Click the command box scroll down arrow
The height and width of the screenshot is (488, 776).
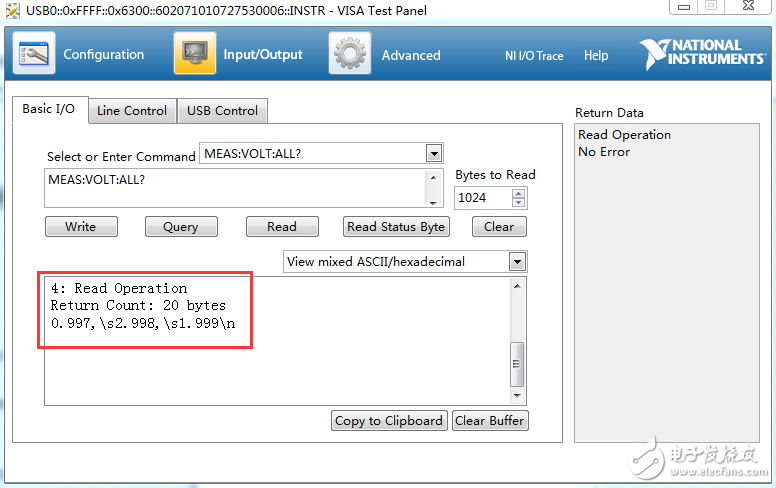434,202
